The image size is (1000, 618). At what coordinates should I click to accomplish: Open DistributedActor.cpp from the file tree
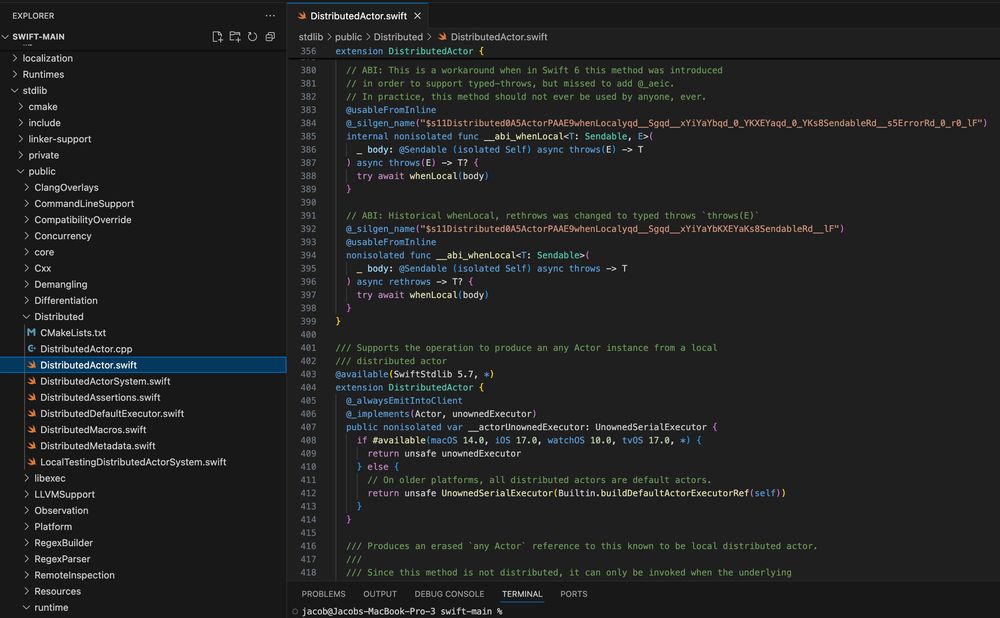click(x=143, y=349)
